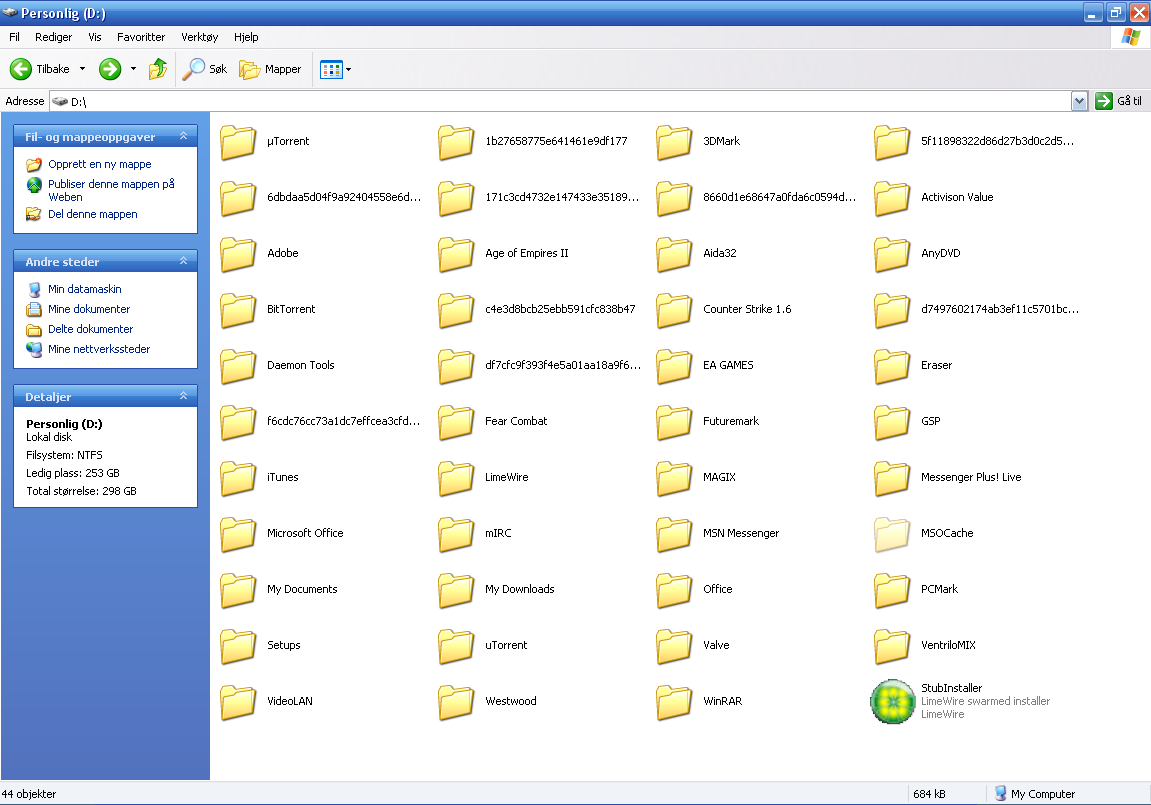Click the green Forward arrow icon

[x=110, y=69]
